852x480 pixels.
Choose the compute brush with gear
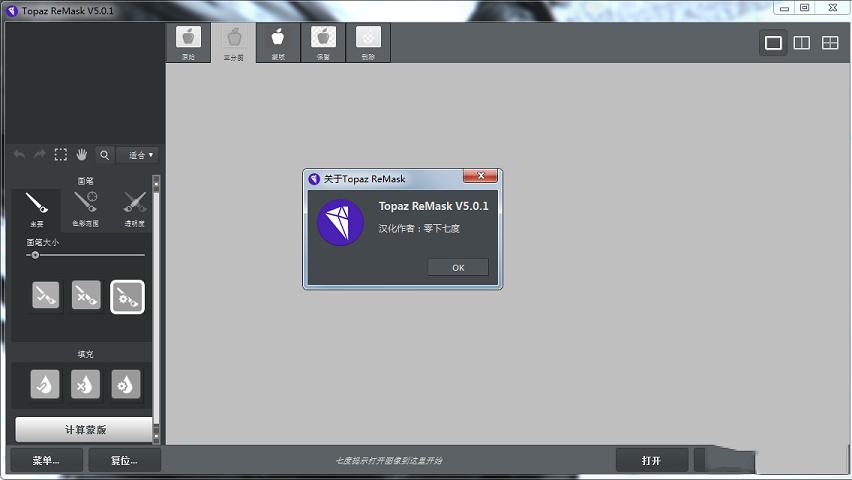[127, 297]
